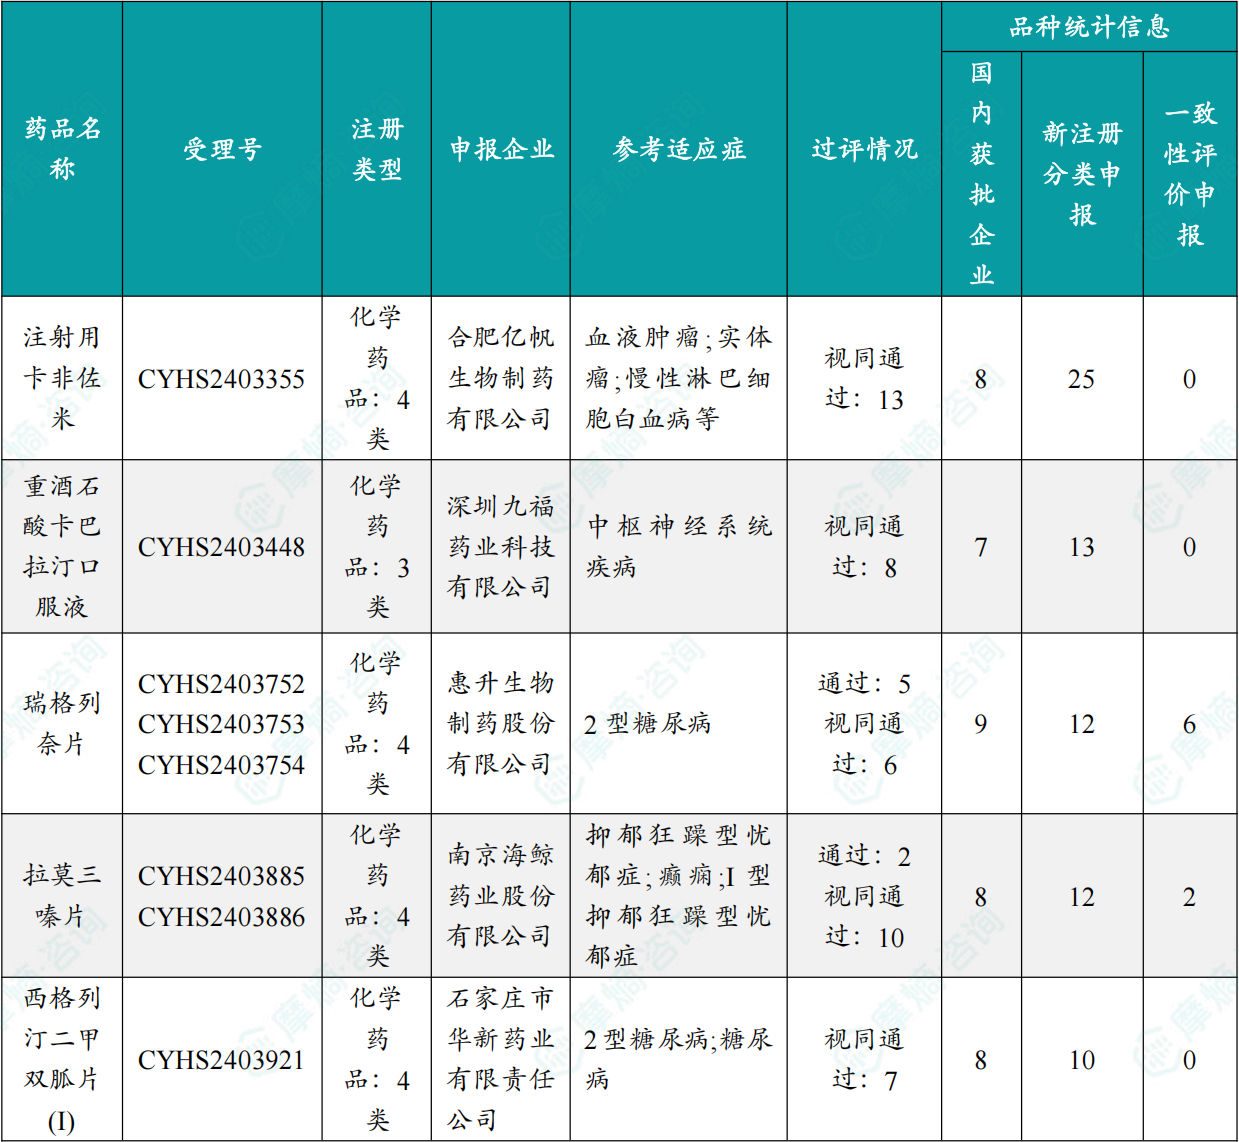
Task: Select the drug name 西格列汀二甲双胍片(I)
Action: 62,1059
